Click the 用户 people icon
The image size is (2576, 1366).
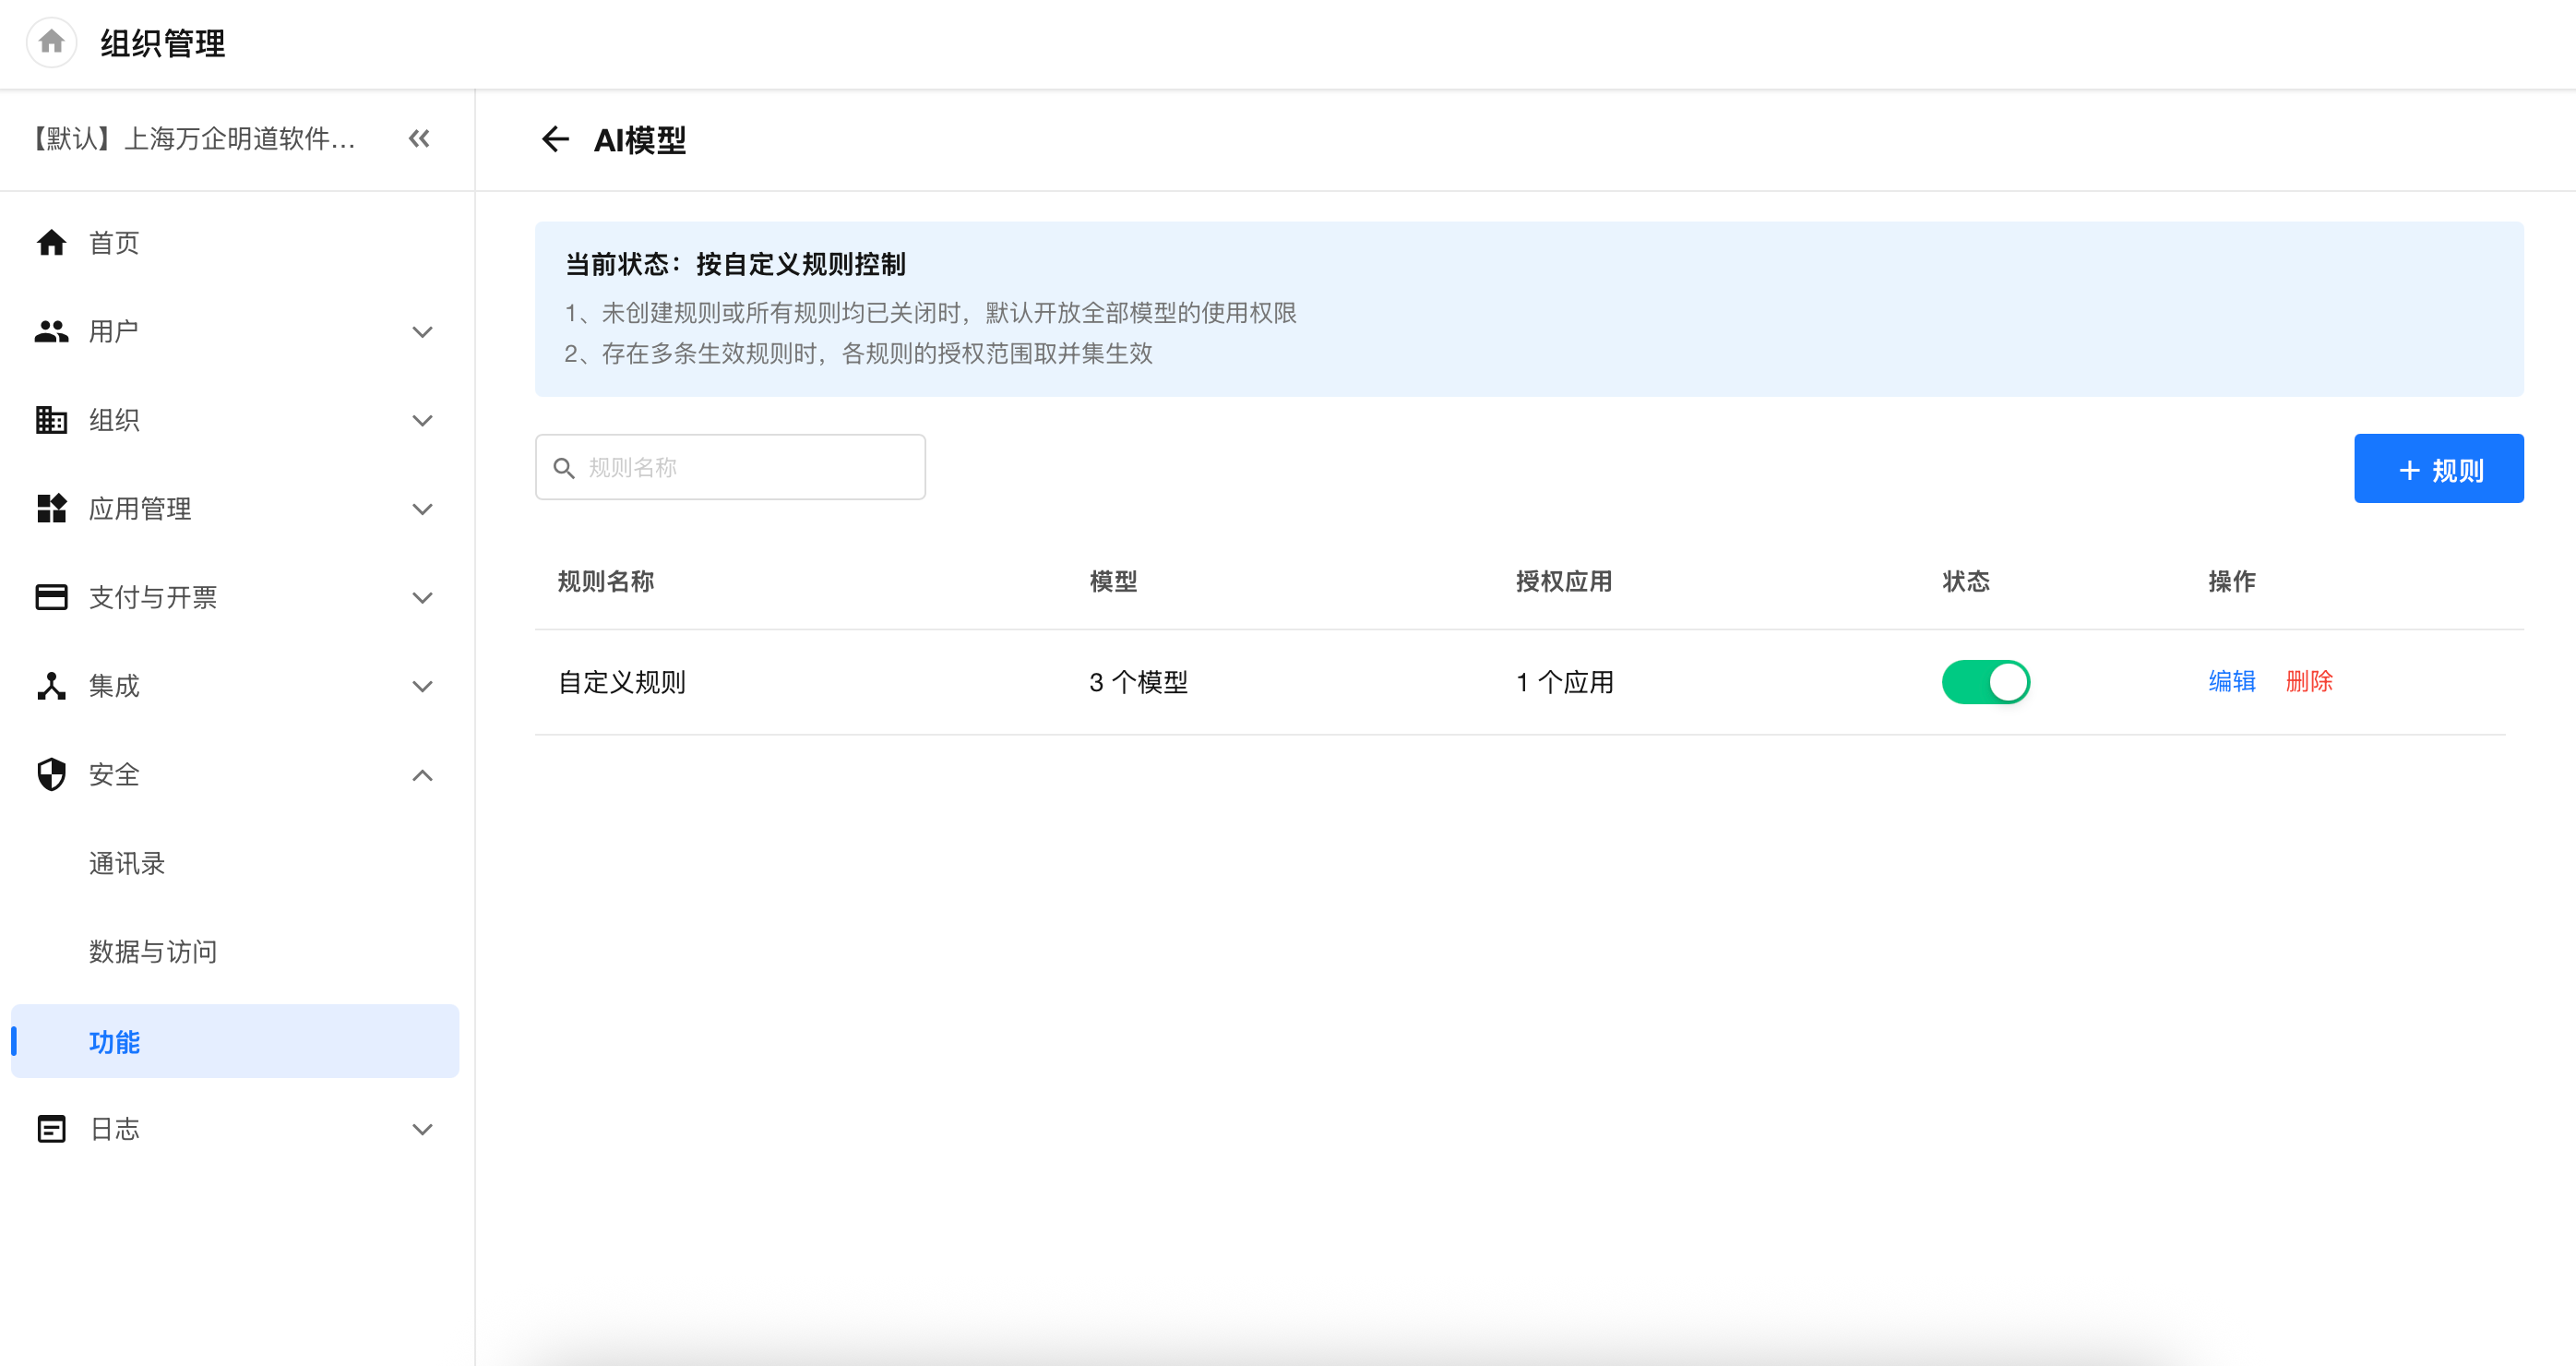(51, 331)
